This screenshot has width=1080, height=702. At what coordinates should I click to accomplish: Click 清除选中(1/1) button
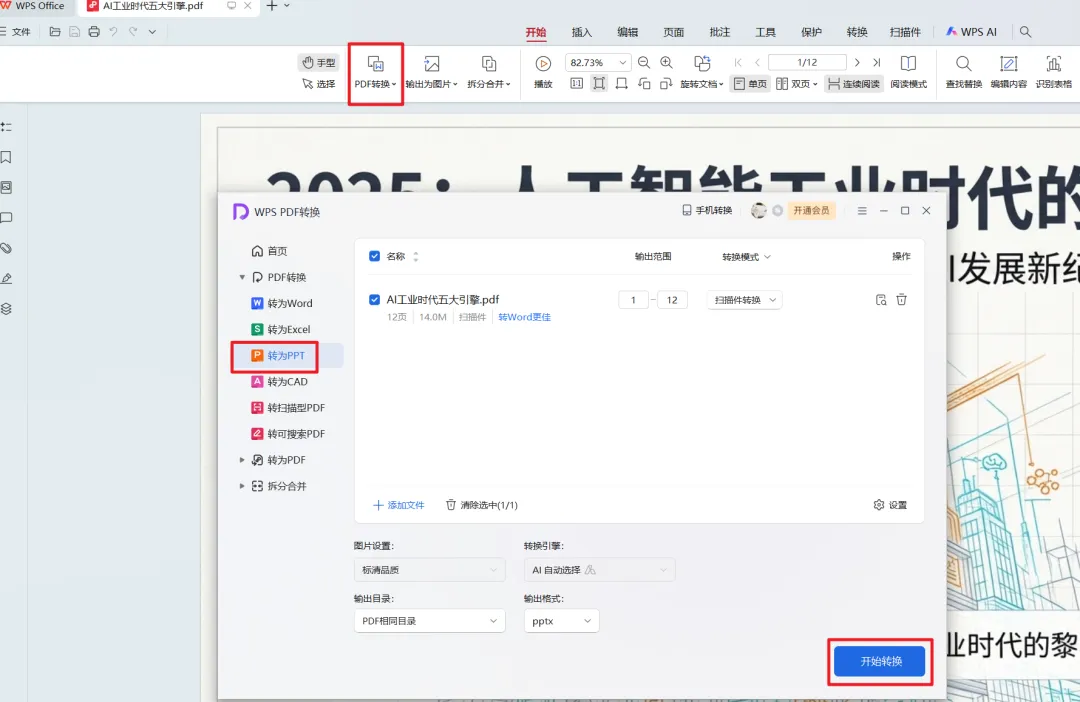click(481, 505)
